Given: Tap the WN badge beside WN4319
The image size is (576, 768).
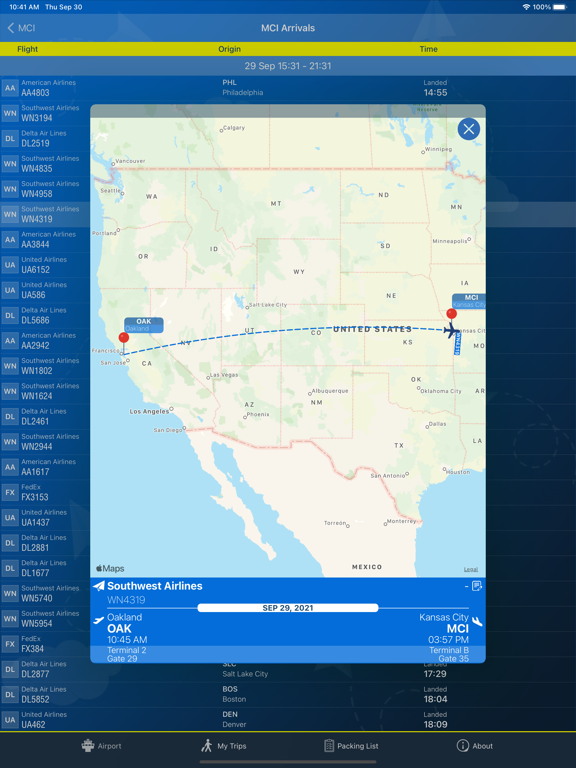Looking at the screenshot, I should [x=10, y=215].
